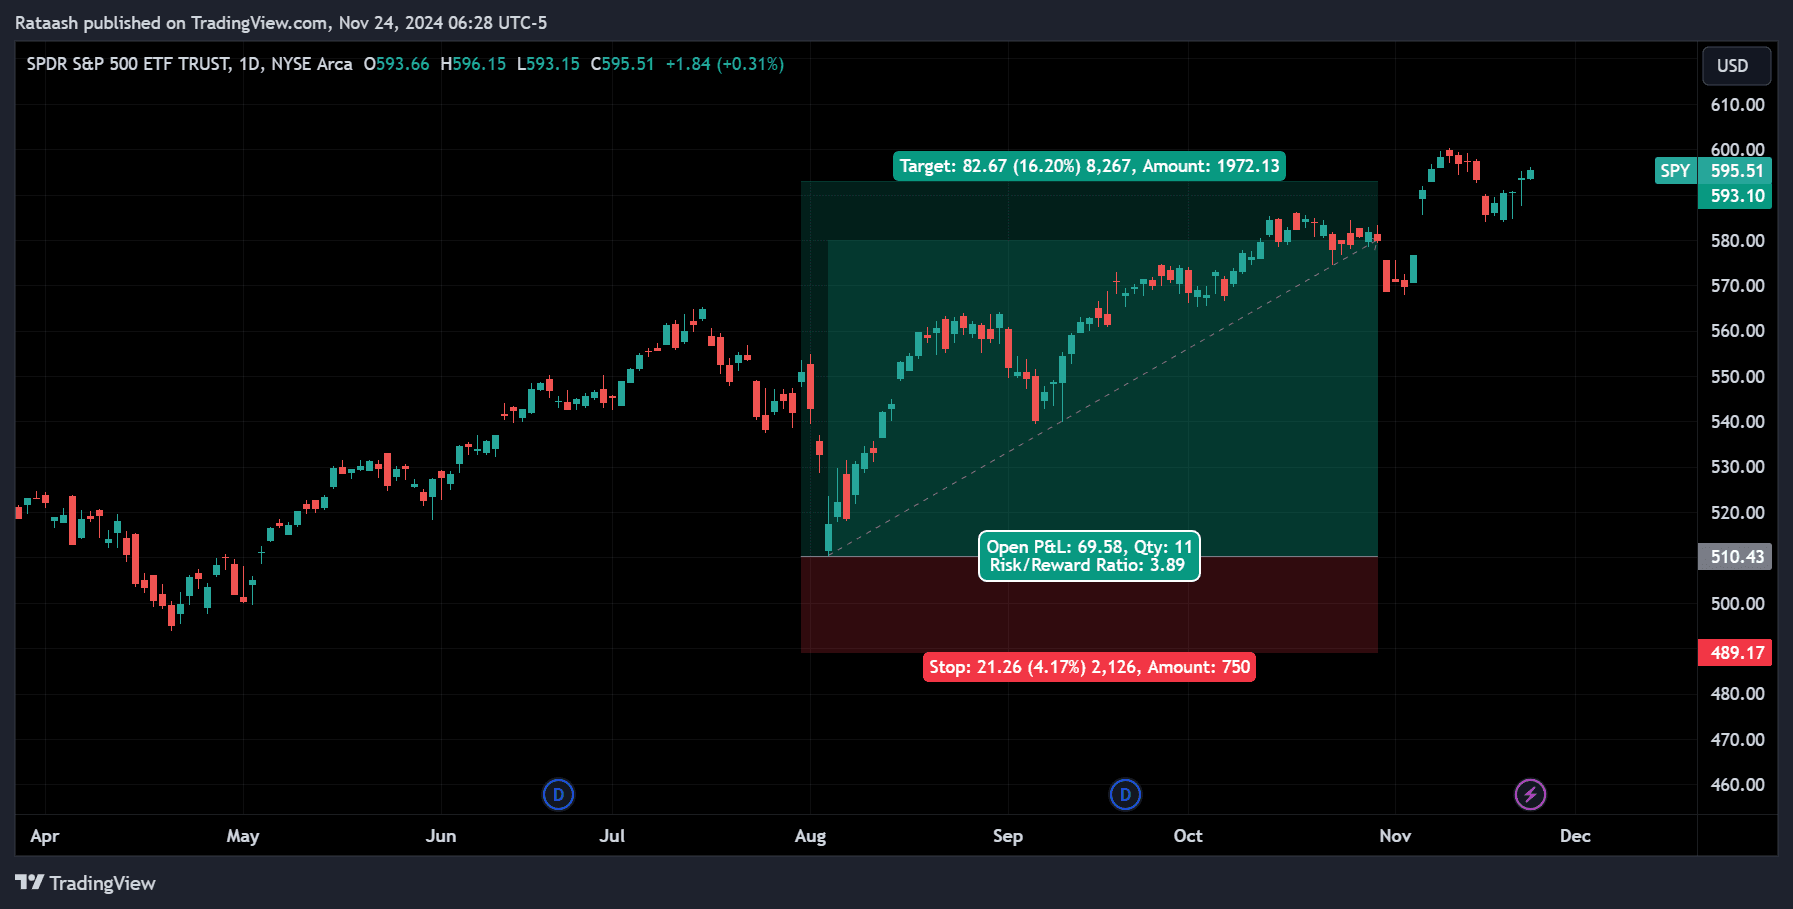Click the 480.00 price axis label
The height and width of the screenshot is (909, 1793).
coord(1737,694)
